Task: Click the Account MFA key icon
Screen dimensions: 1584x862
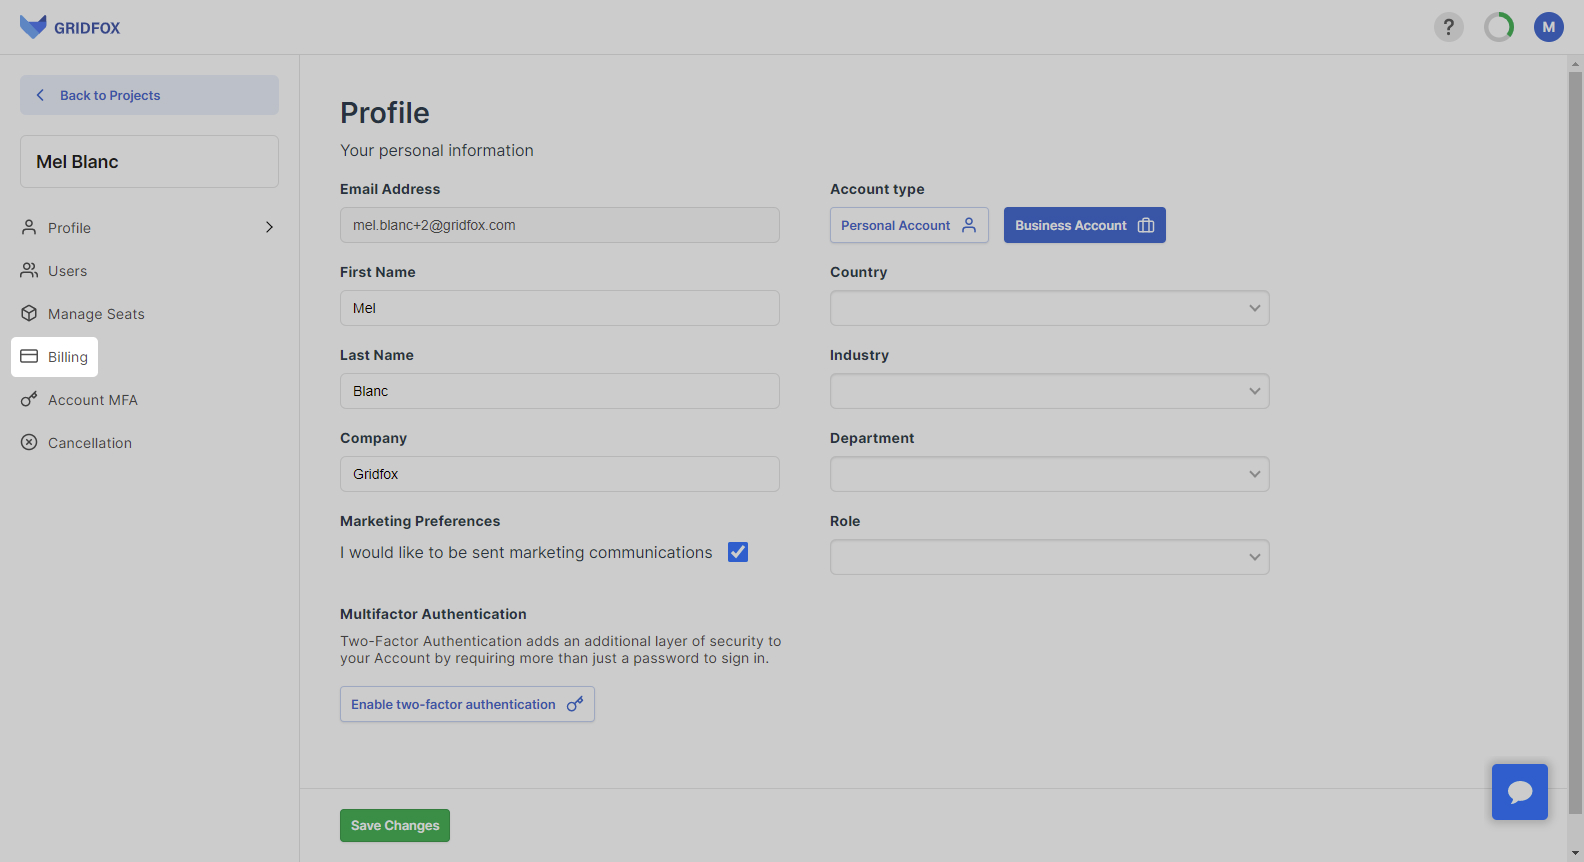Action: (x=29, y=400)
